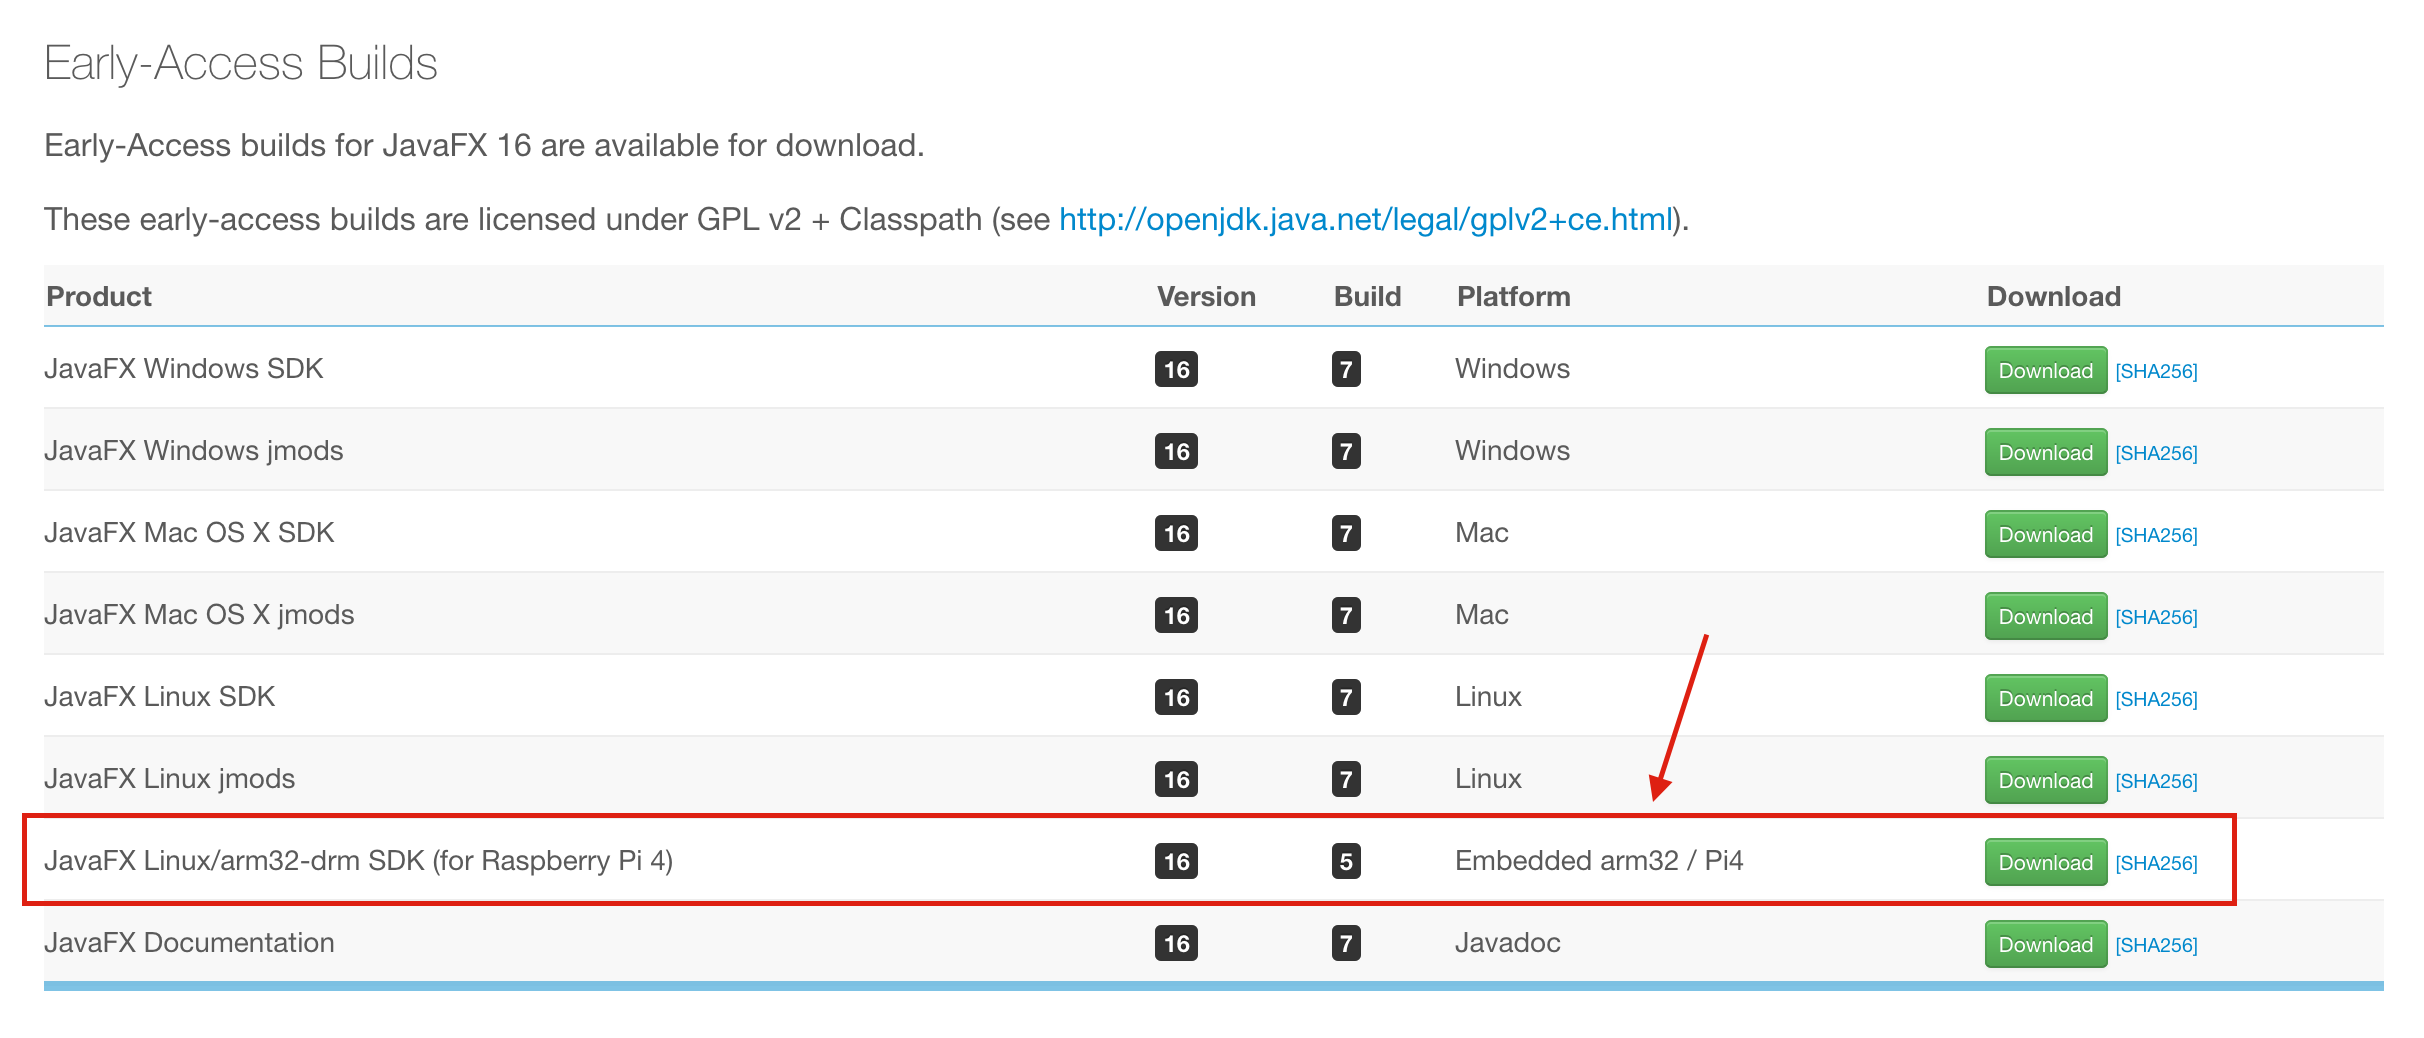
Task: Click the 'Javadoc' platform cell
Action: pyautogui.click(x=1507, y=942)
